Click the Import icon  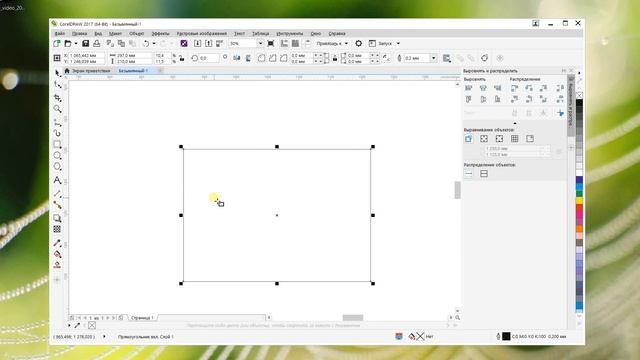point(198,43)
